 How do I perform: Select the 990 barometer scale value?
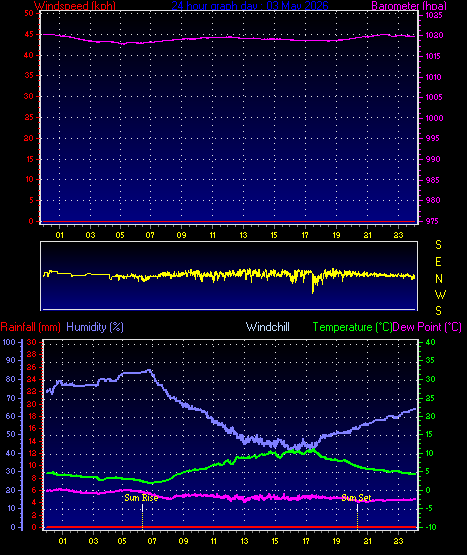[433, 159]
